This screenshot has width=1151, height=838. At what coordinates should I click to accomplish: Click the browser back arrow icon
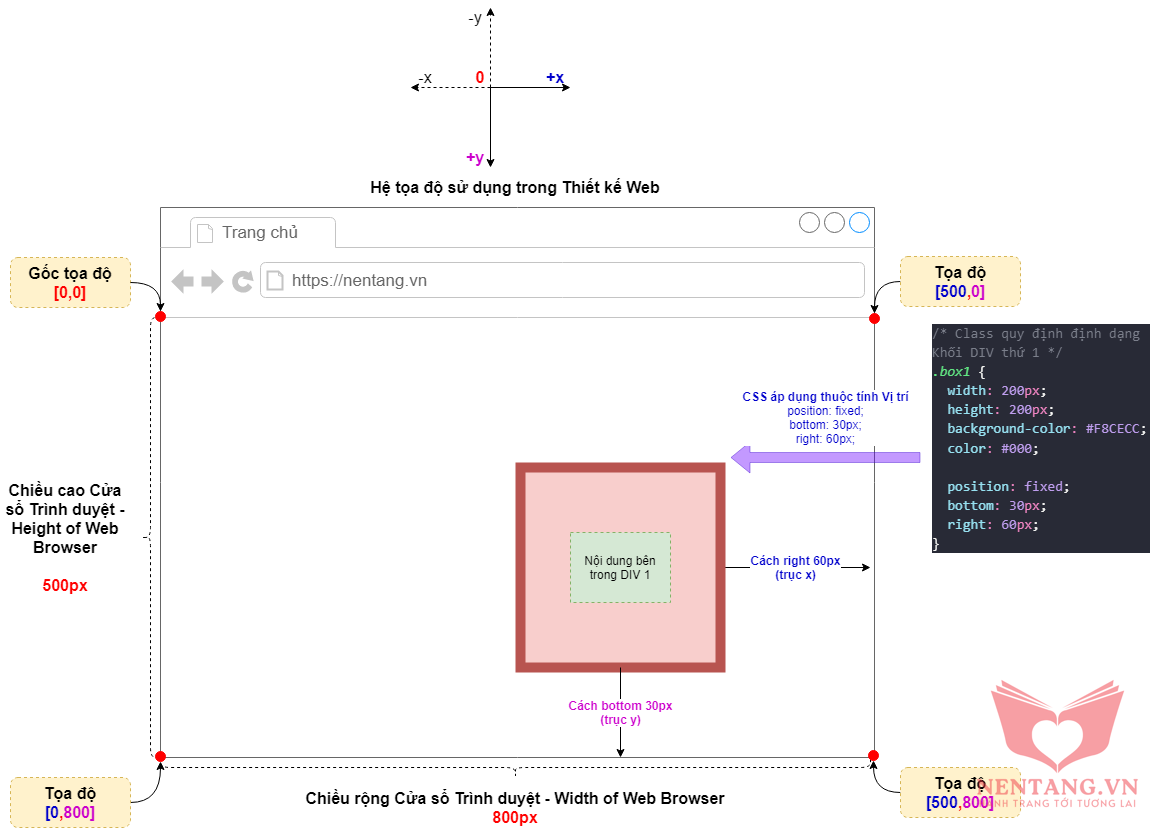[x=182, y=281]
